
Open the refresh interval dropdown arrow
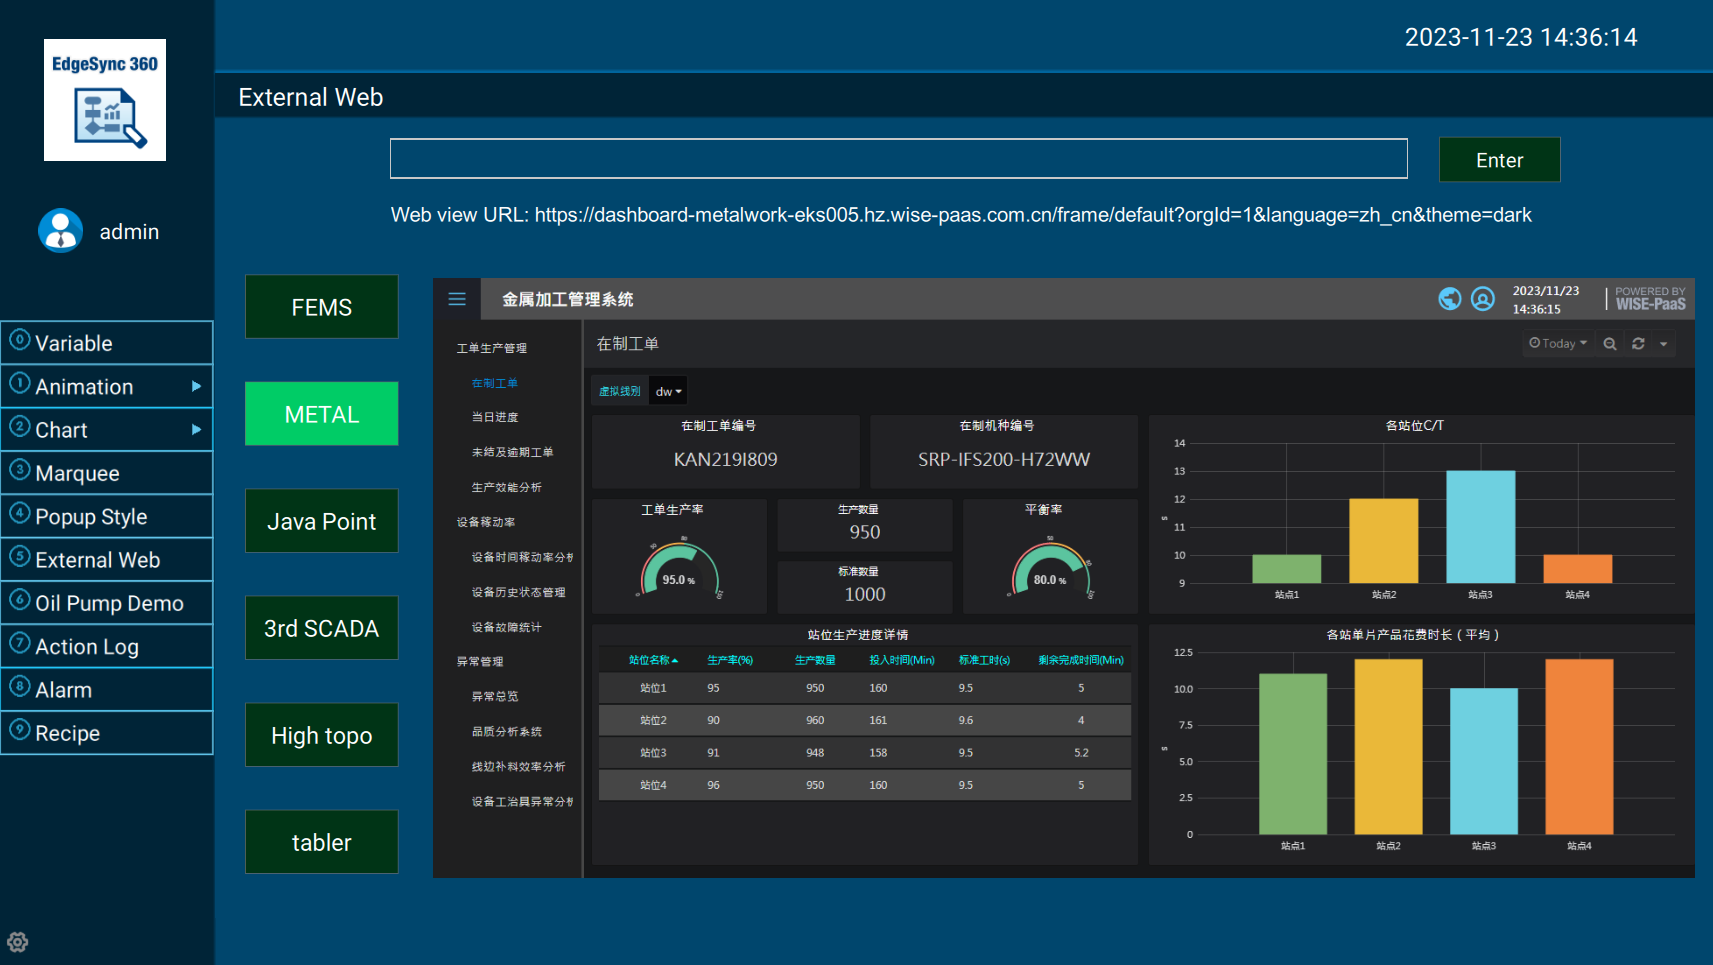[x=1664, y=344]
